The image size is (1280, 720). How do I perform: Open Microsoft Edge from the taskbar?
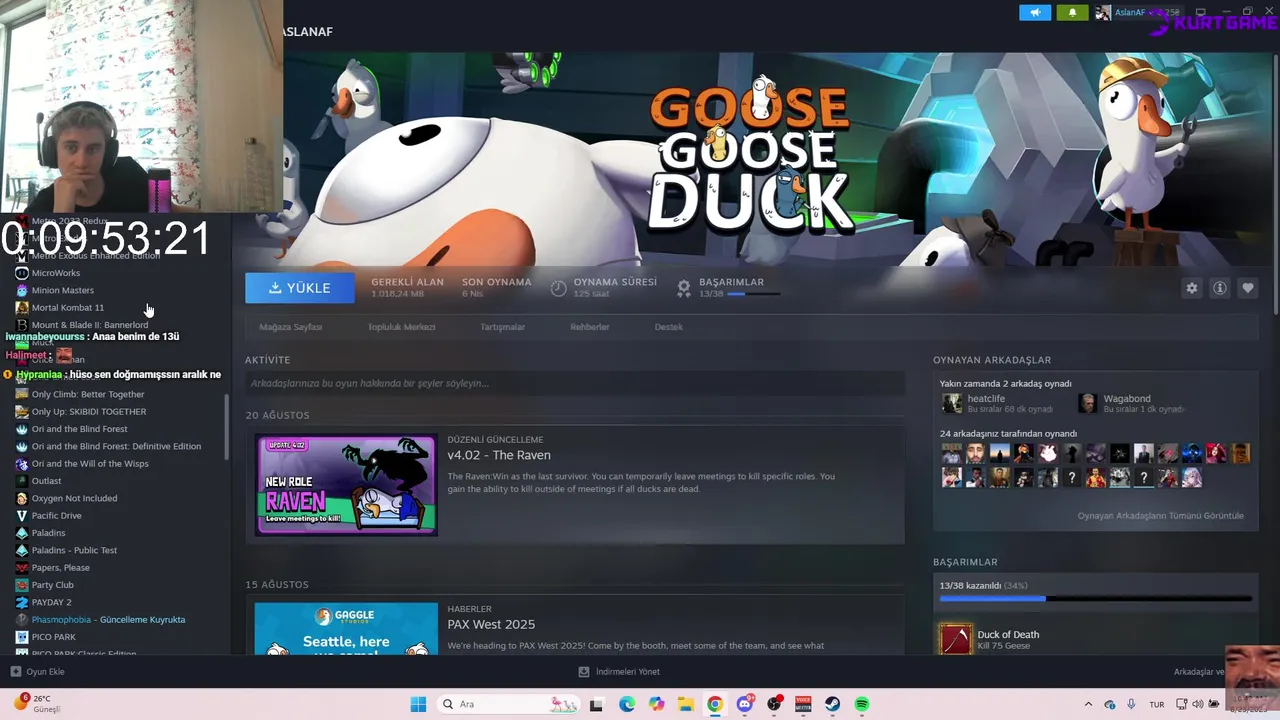pyautogui.click(x=627, y=704)
